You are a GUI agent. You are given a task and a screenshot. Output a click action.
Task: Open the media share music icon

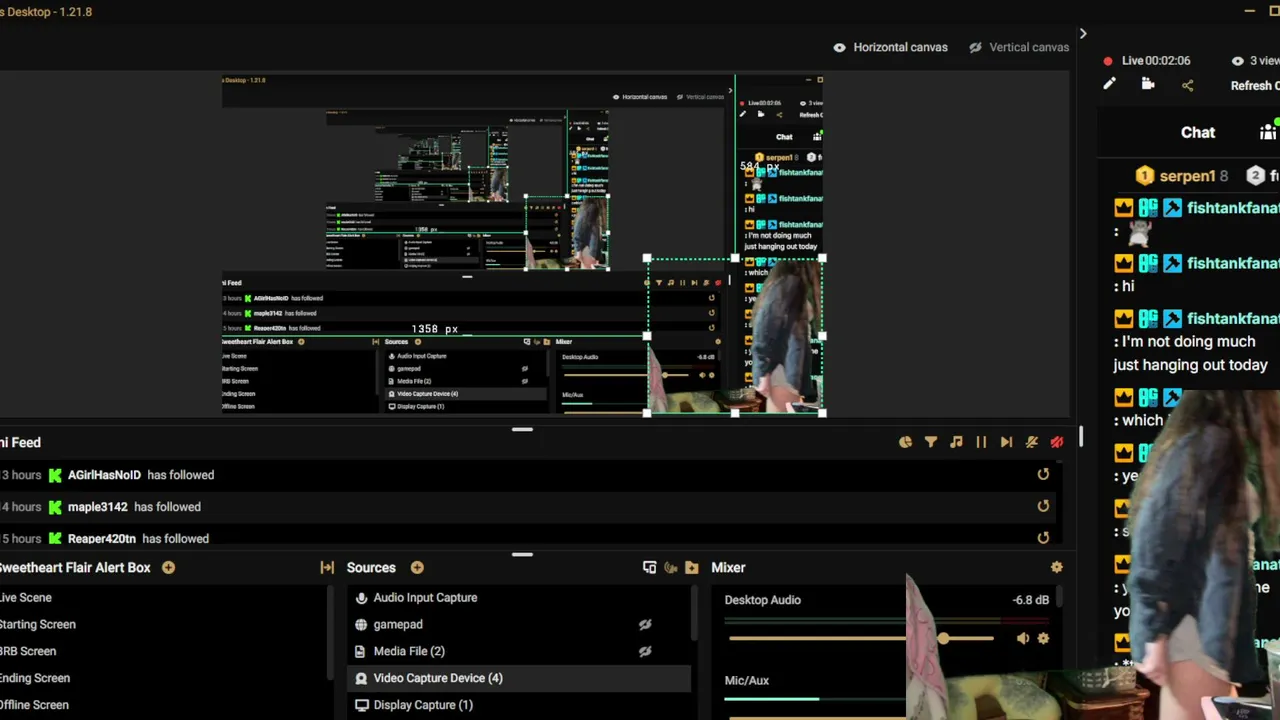tap(956, 442)
